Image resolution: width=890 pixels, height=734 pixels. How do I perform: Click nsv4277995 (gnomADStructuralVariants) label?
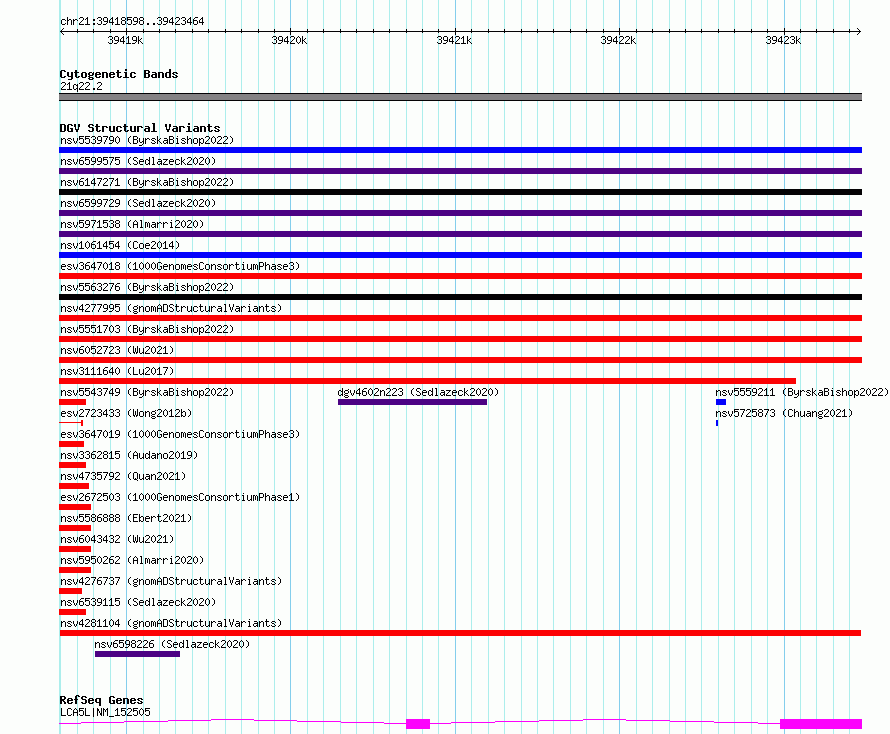tap(171, 308)
